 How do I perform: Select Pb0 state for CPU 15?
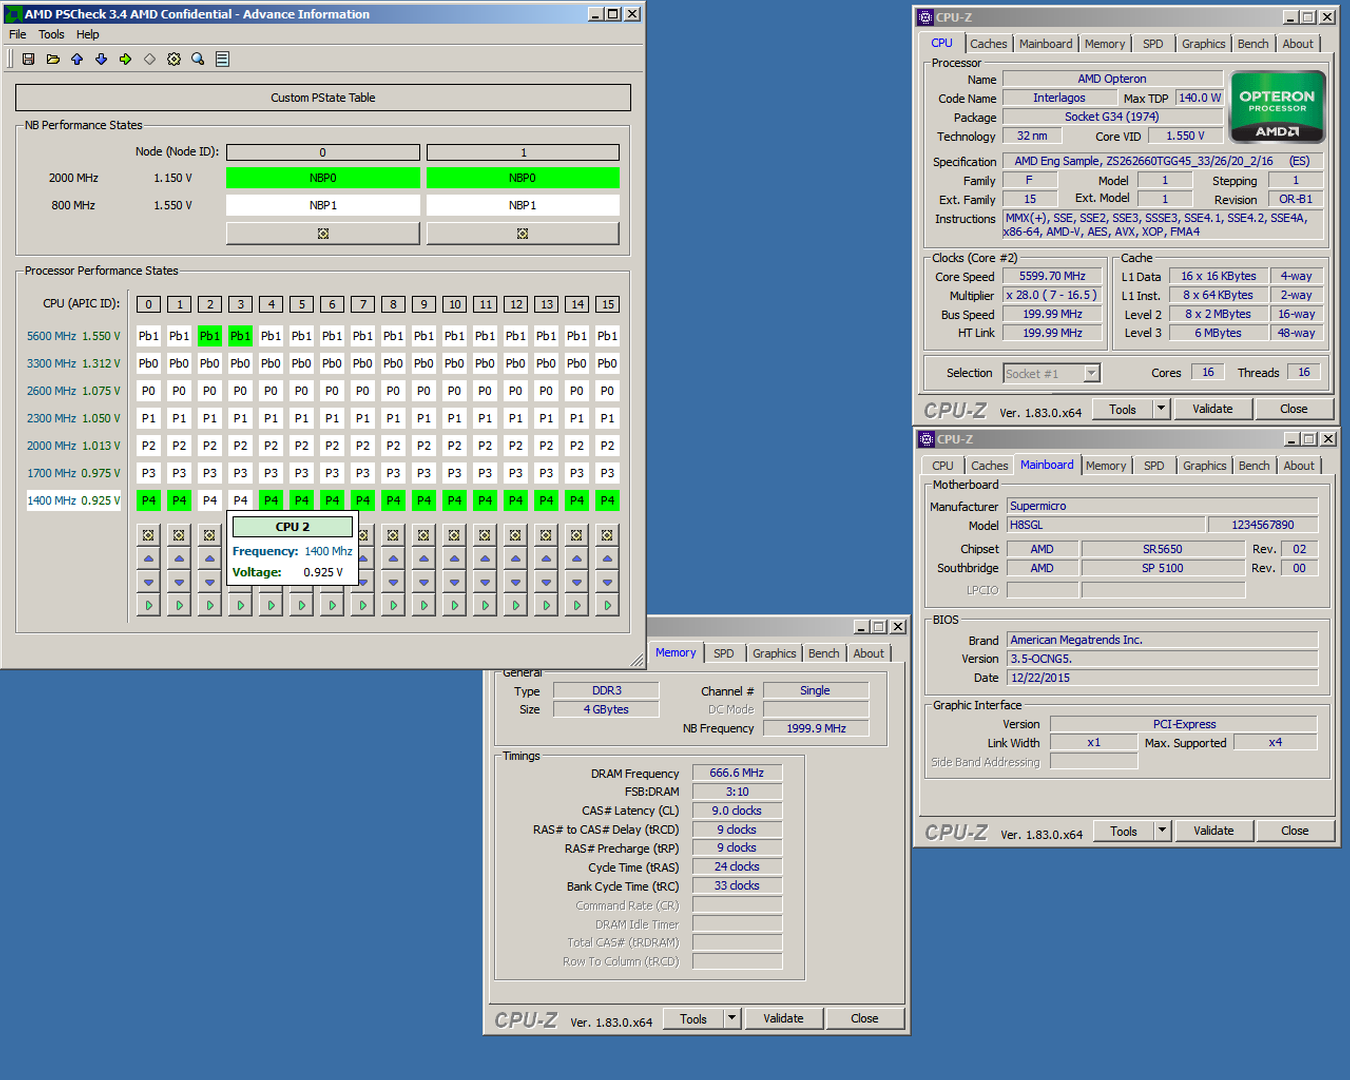pyautogui.click(x=607, y=363)
